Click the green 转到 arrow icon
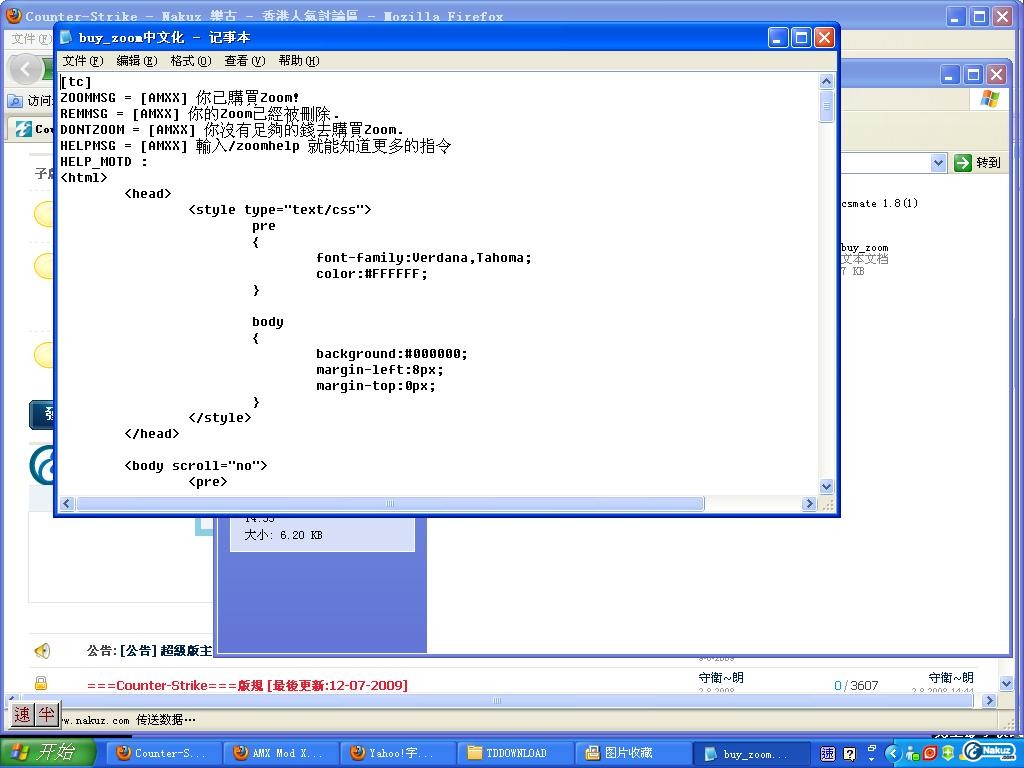Viewport: 1024px width, 768px height. click(963, 163)
